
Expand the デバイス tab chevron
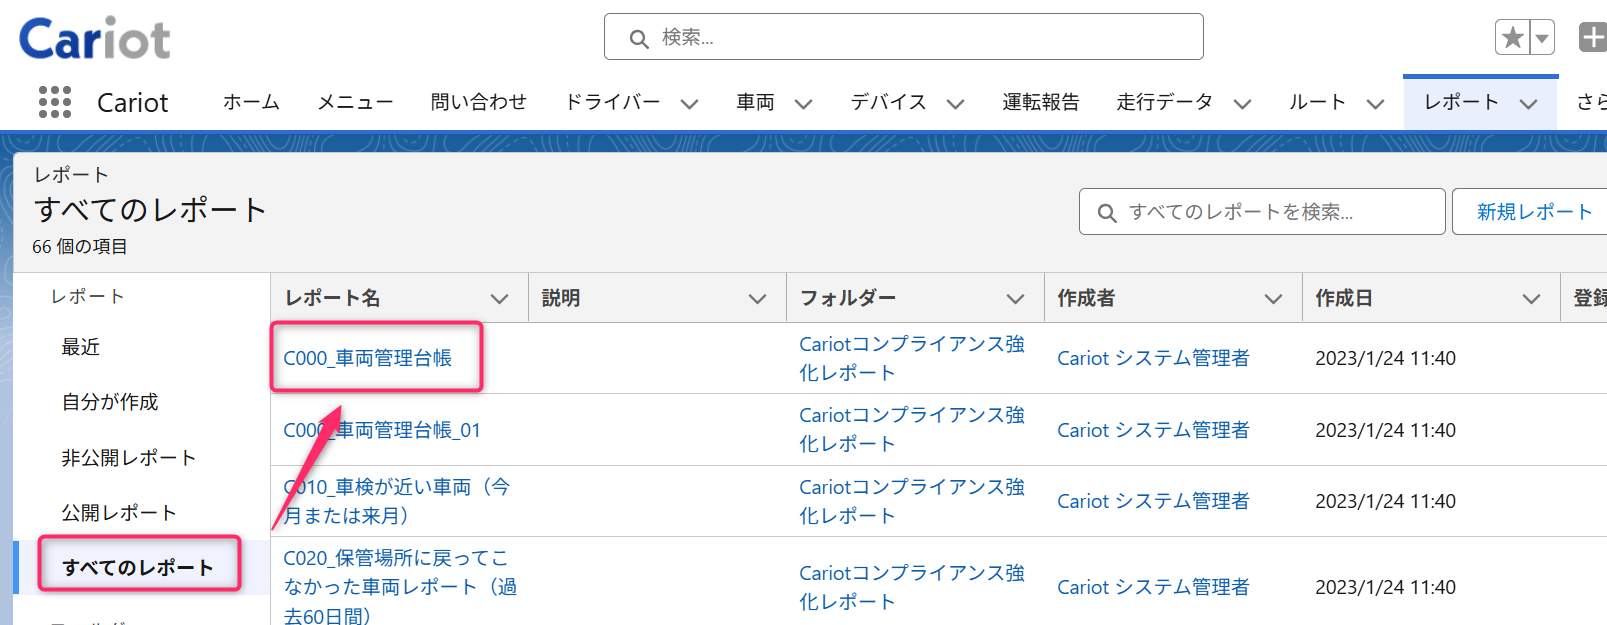[955, 103]
